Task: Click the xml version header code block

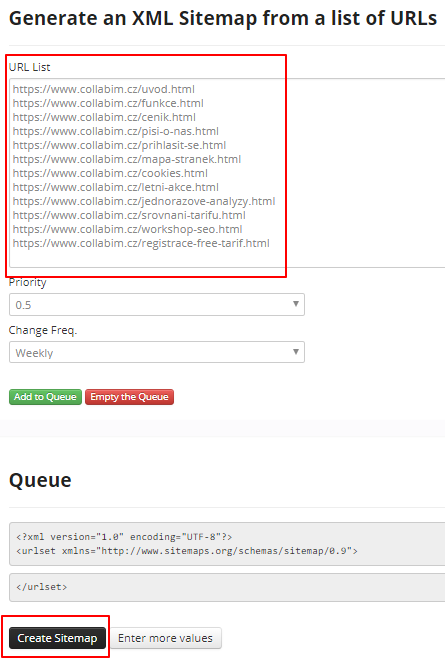Action: tap(227, 544)
